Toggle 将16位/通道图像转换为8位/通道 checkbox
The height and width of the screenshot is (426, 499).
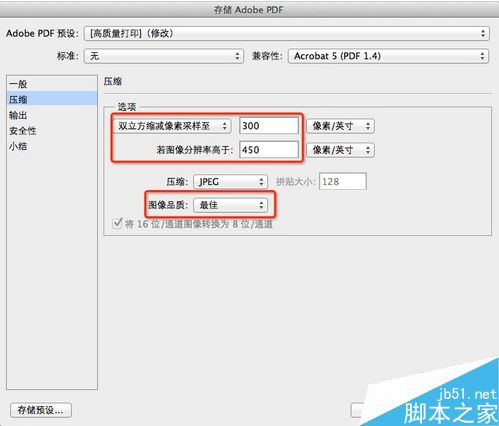click(117, 223)
